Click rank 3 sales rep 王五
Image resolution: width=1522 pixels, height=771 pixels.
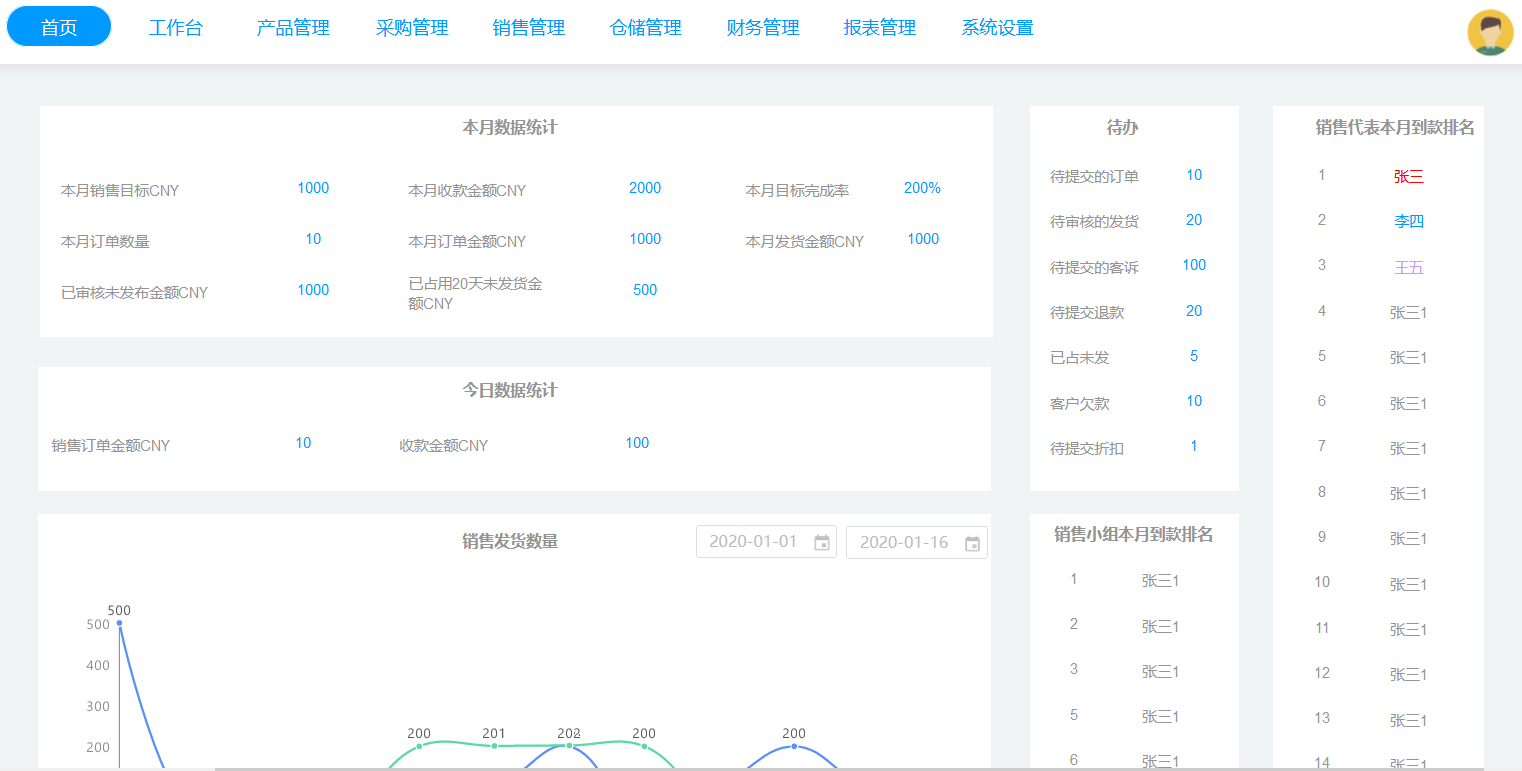1408,268
